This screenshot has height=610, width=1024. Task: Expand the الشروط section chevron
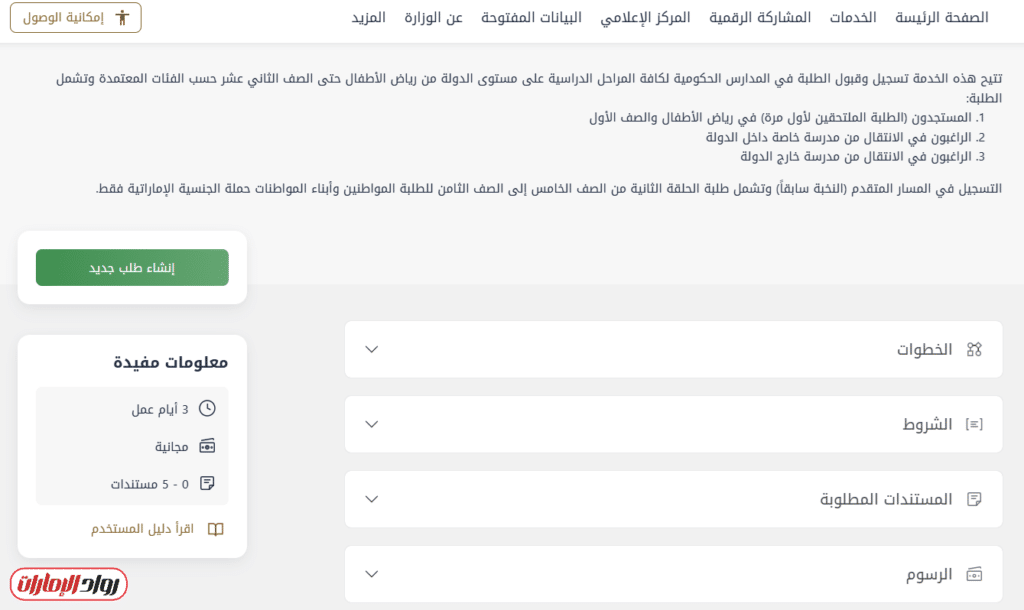[x=372, y=424]
